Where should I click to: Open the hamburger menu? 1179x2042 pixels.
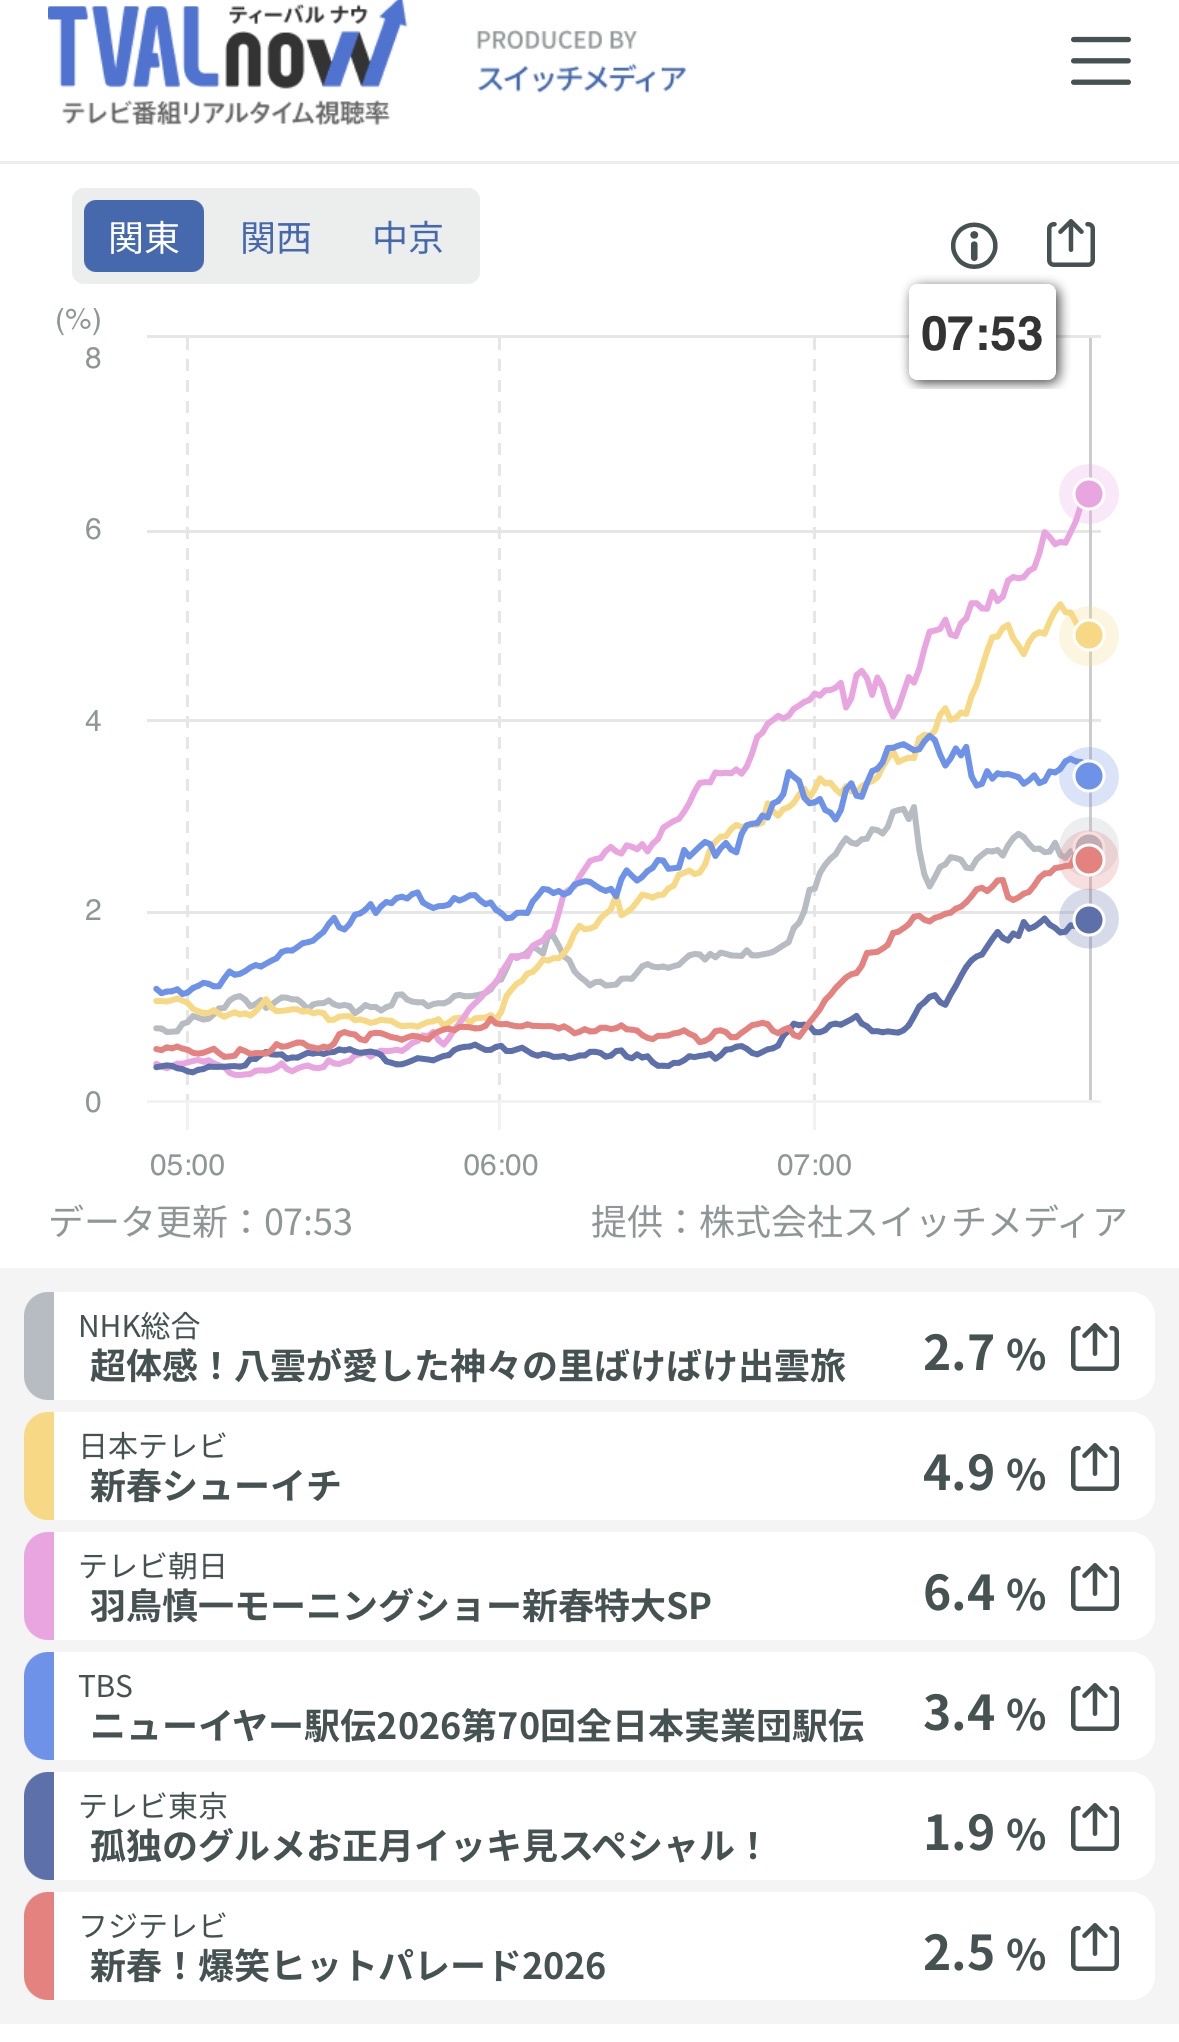coord(1100,61)
